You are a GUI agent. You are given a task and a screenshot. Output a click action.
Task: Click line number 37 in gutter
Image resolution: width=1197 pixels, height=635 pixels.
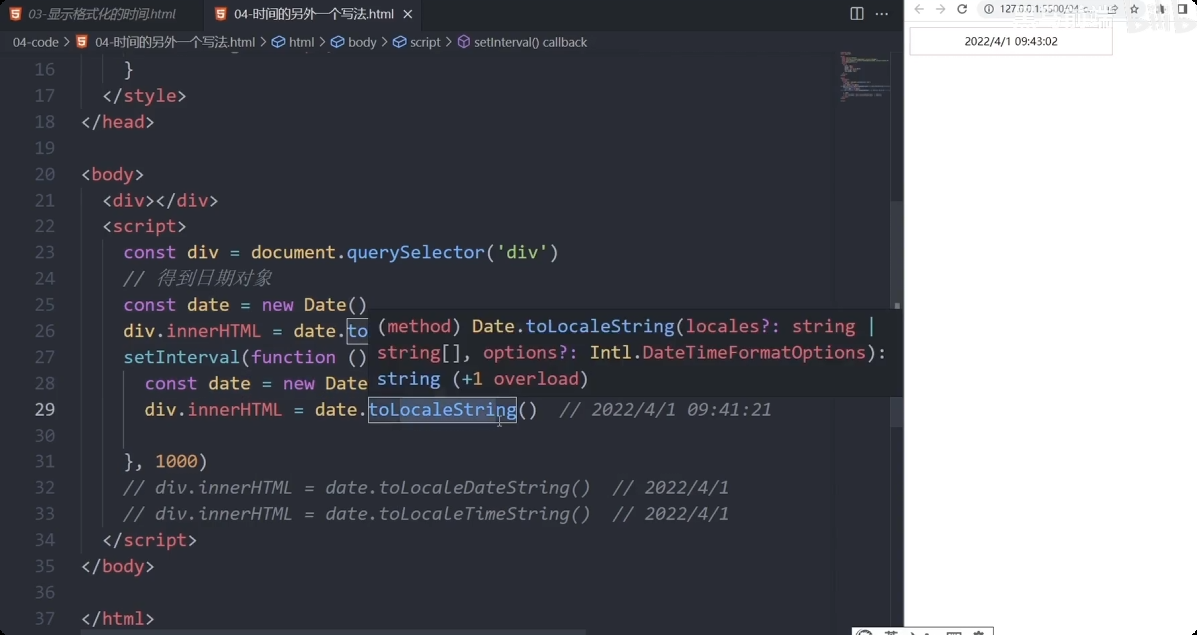[45, 618]
